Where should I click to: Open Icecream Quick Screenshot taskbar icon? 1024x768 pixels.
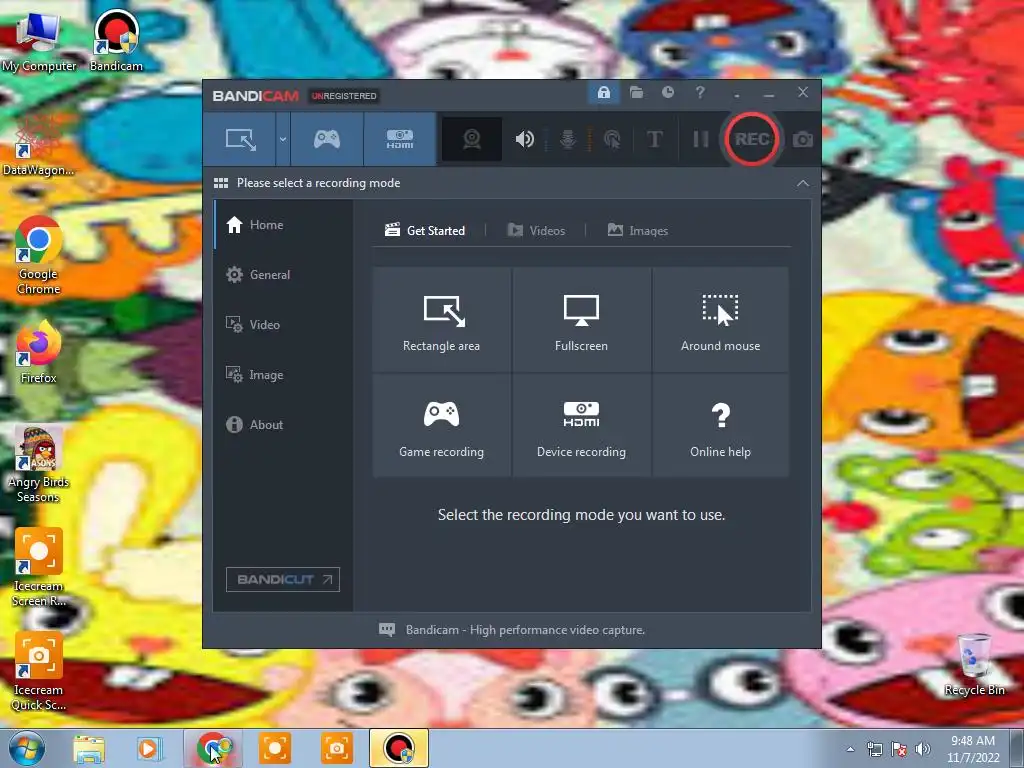click(336, 748)
